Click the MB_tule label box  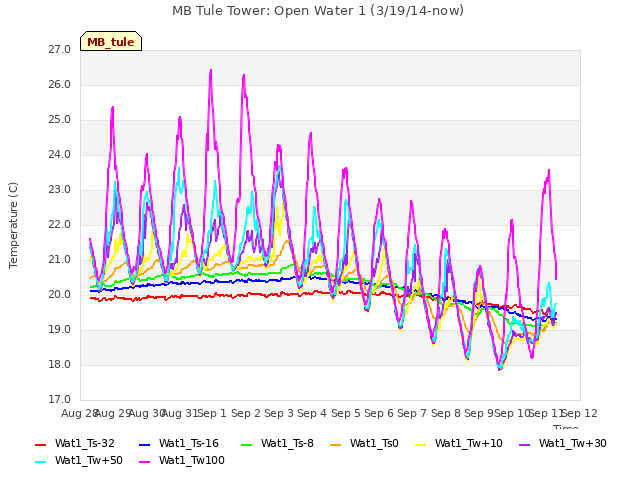pos(111,41)
